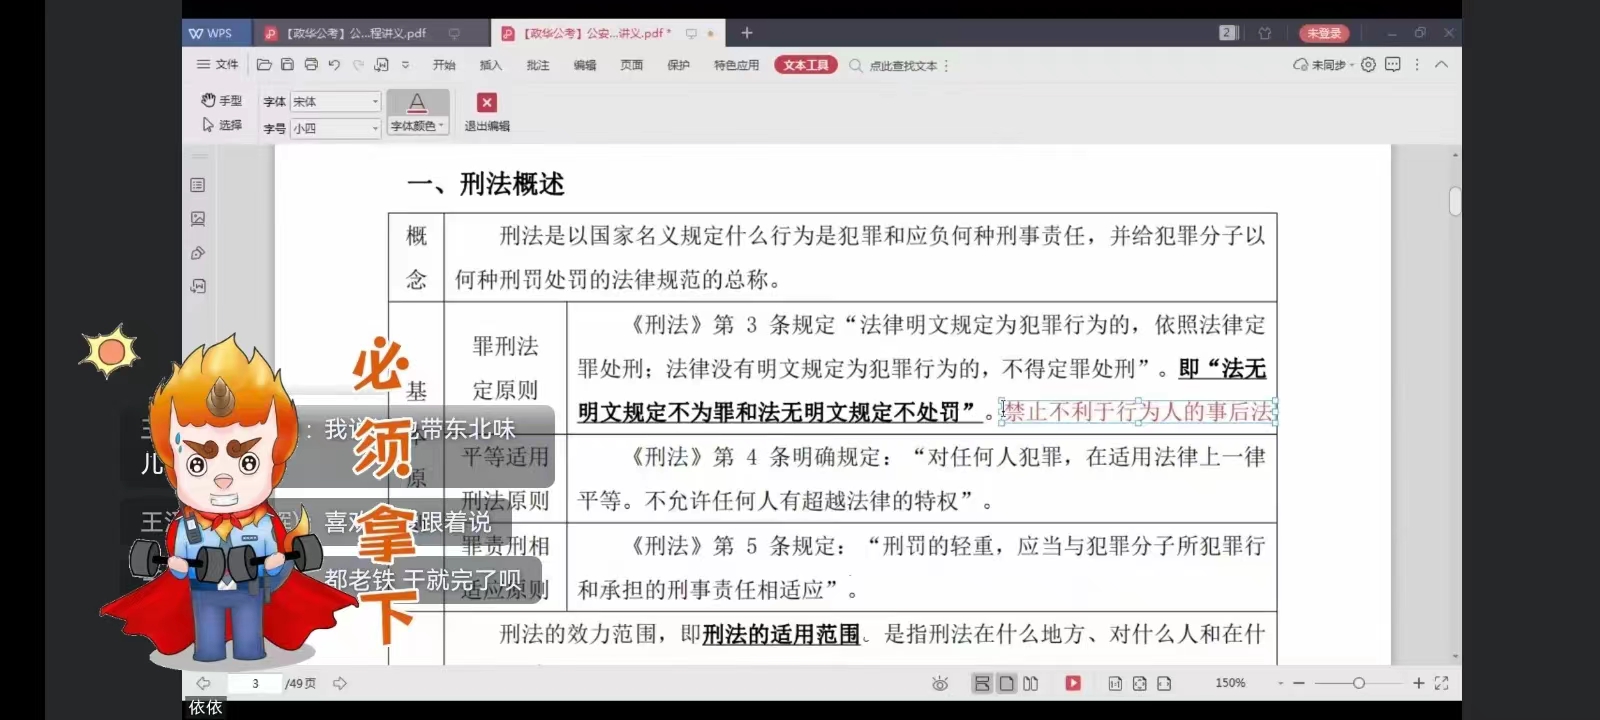Click the red exit editing icon

pyautogui.click(x=487, y=103)
